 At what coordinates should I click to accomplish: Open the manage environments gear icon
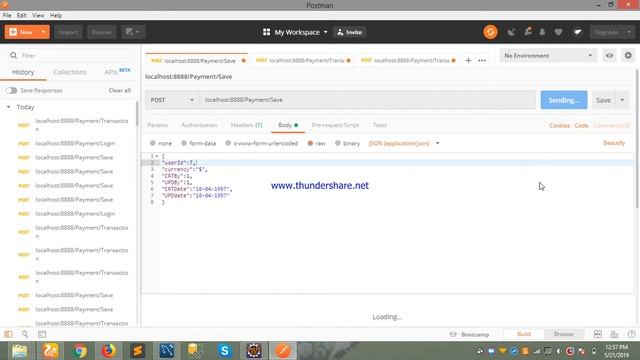point(628,55)
